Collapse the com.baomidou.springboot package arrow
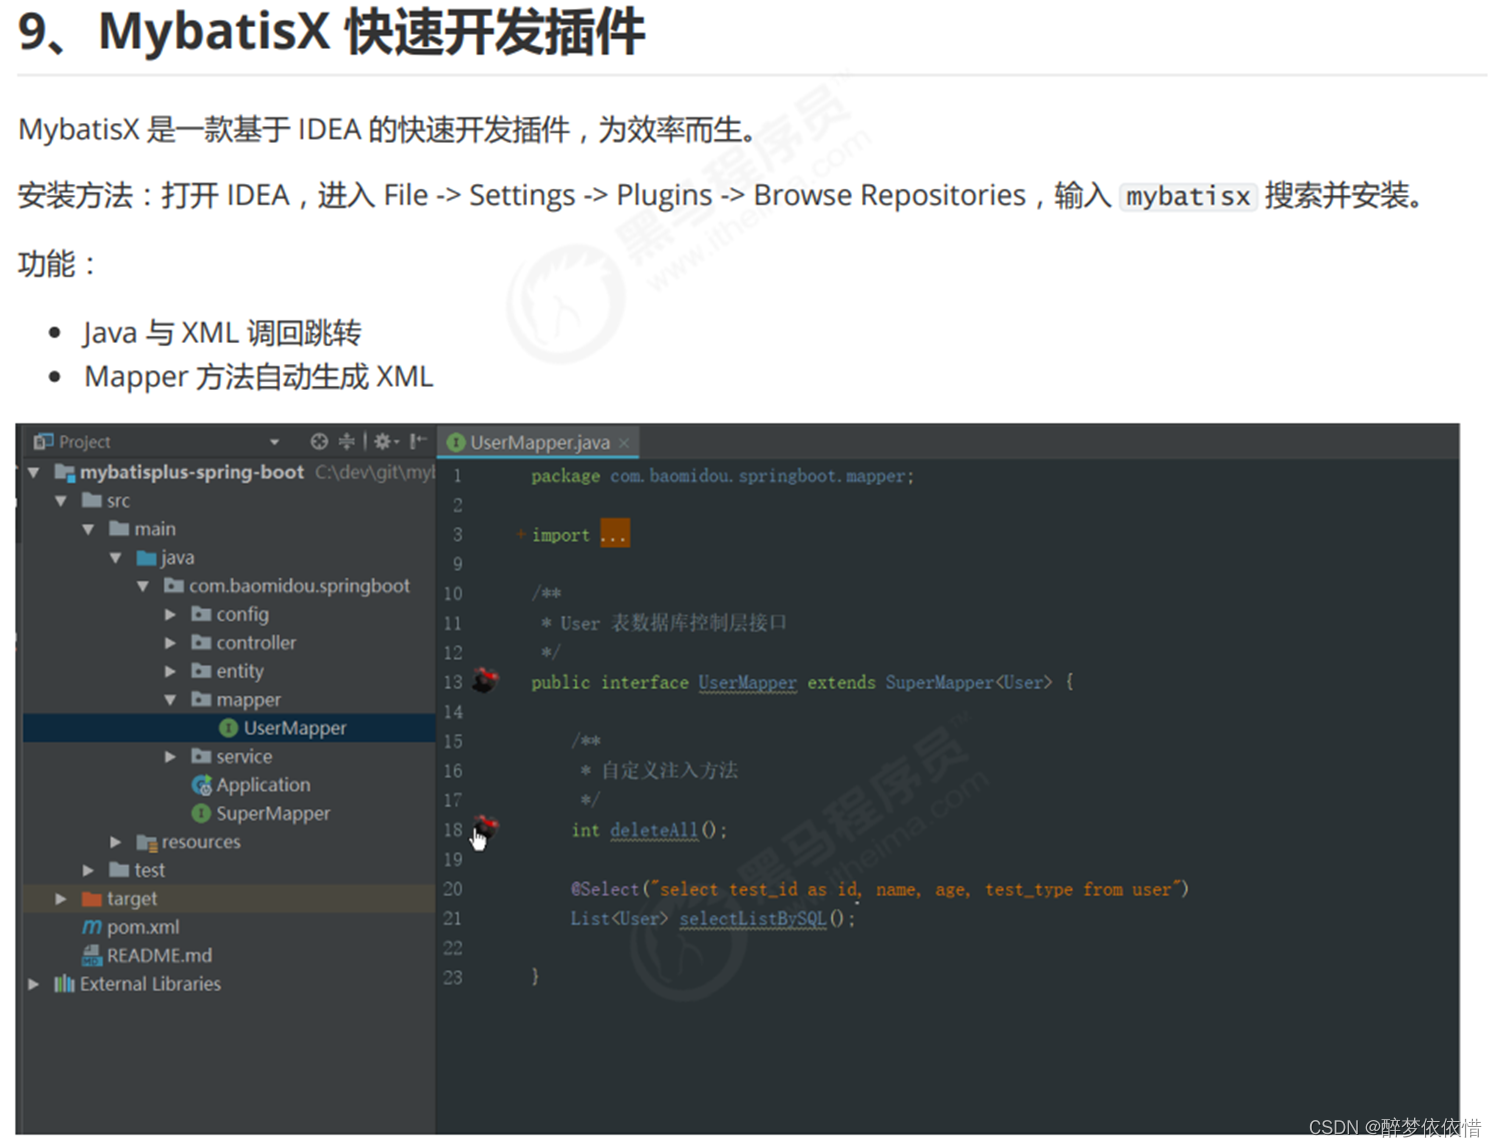This screenshot has width=1497, height=1147. [x=143, y=586]
